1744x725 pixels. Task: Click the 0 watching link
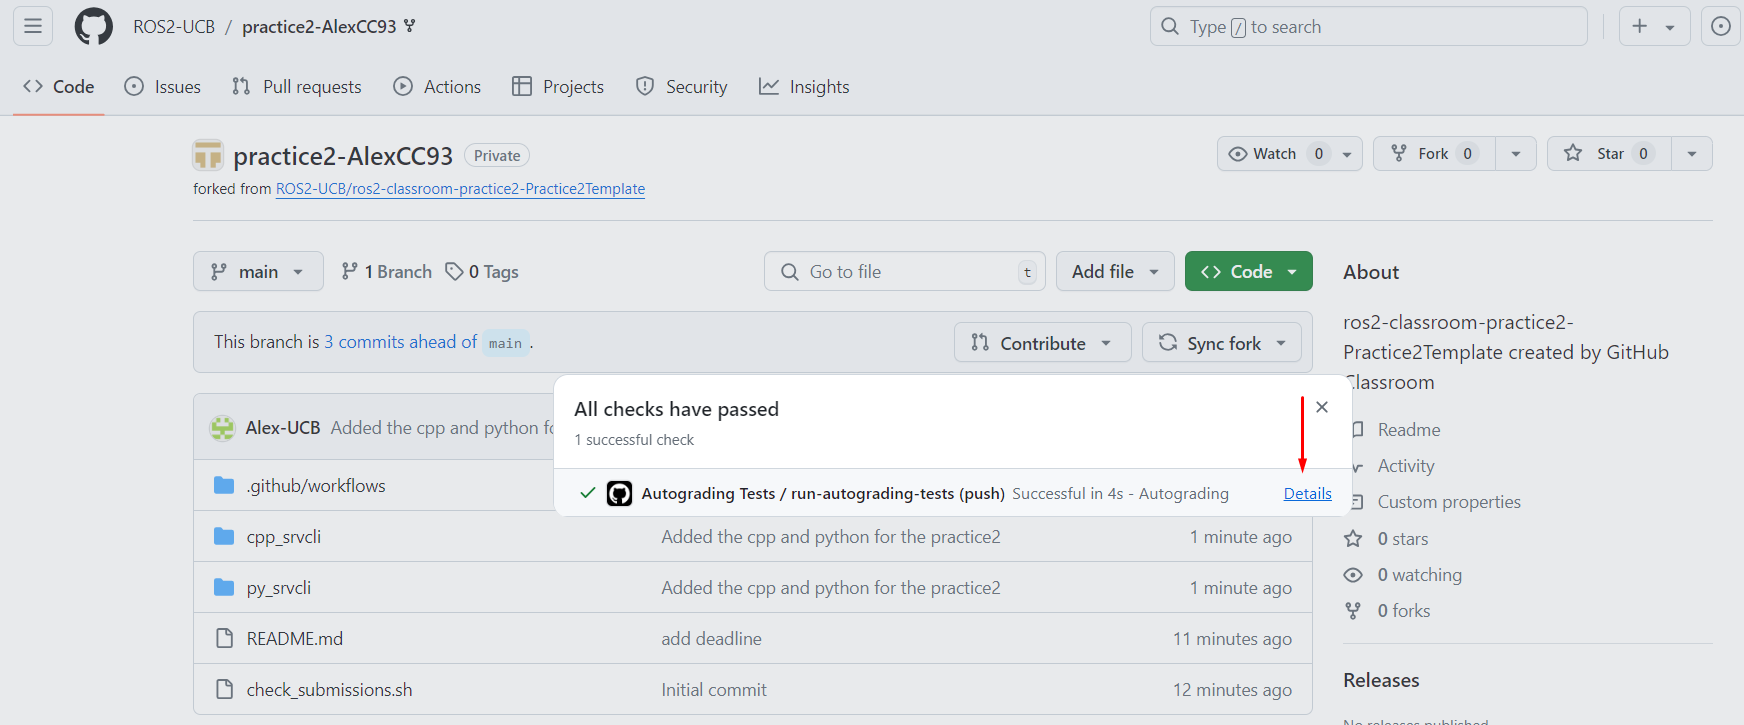1419,574
